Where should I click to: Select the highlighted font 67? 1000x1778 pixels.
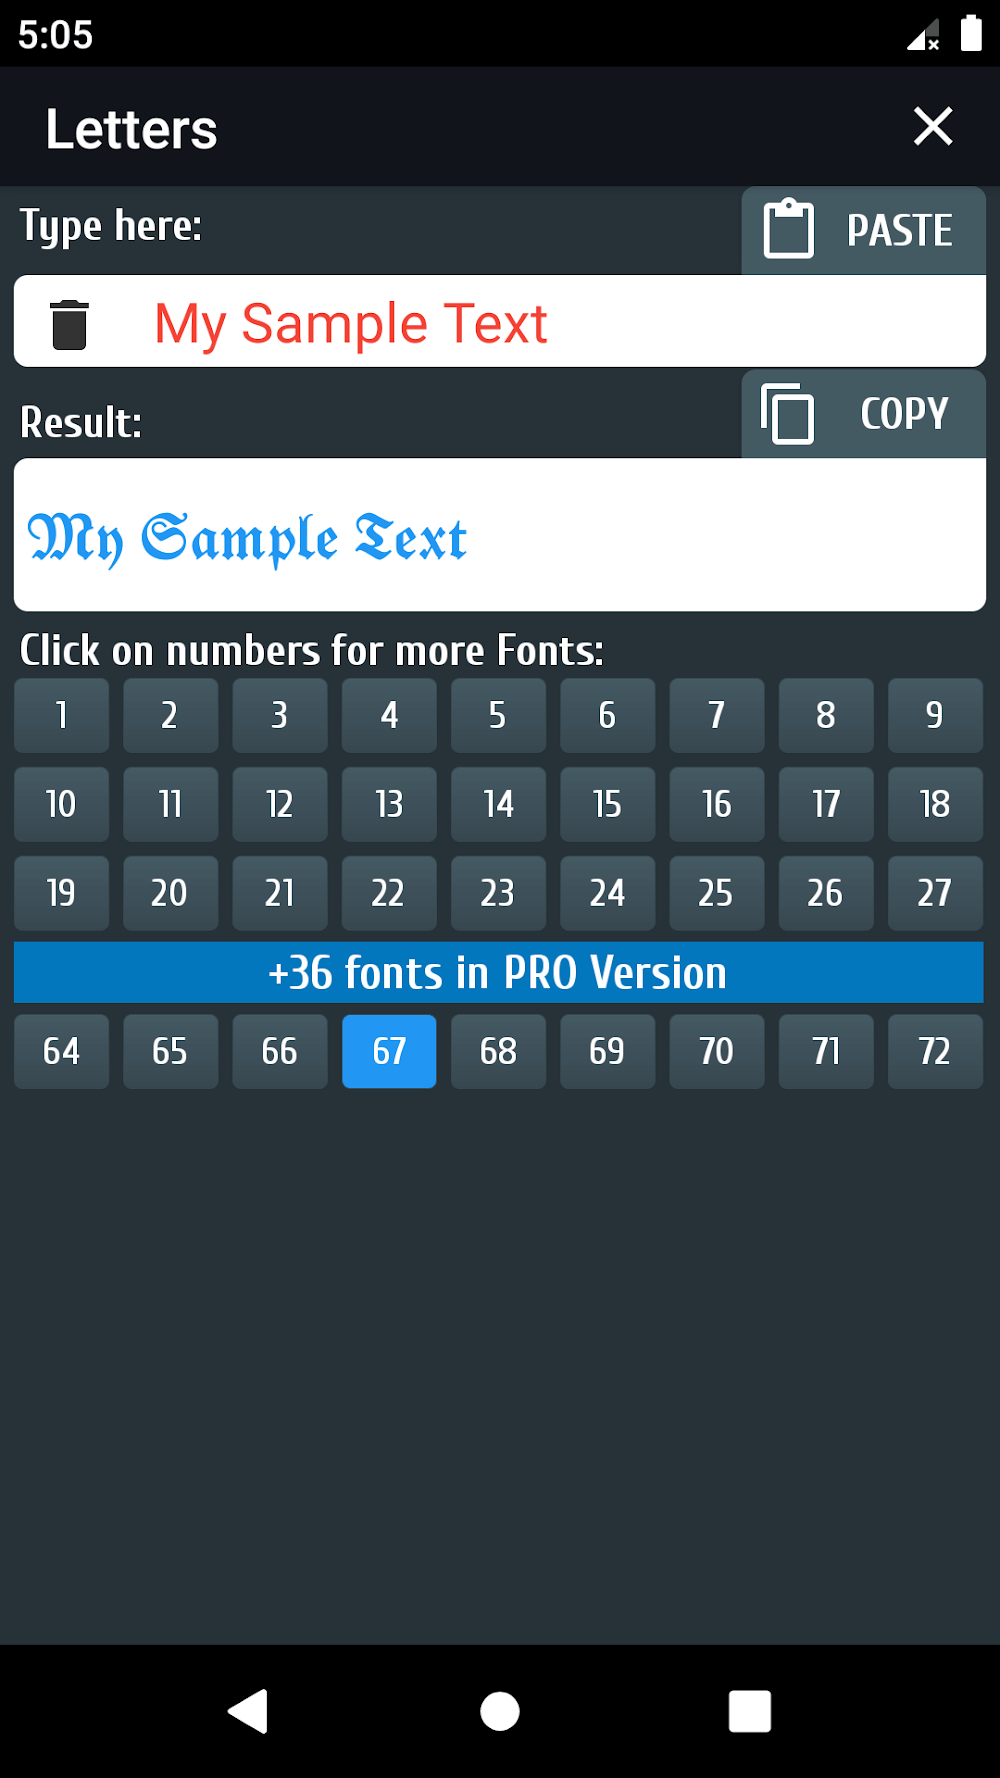(x=389, y=1051)
